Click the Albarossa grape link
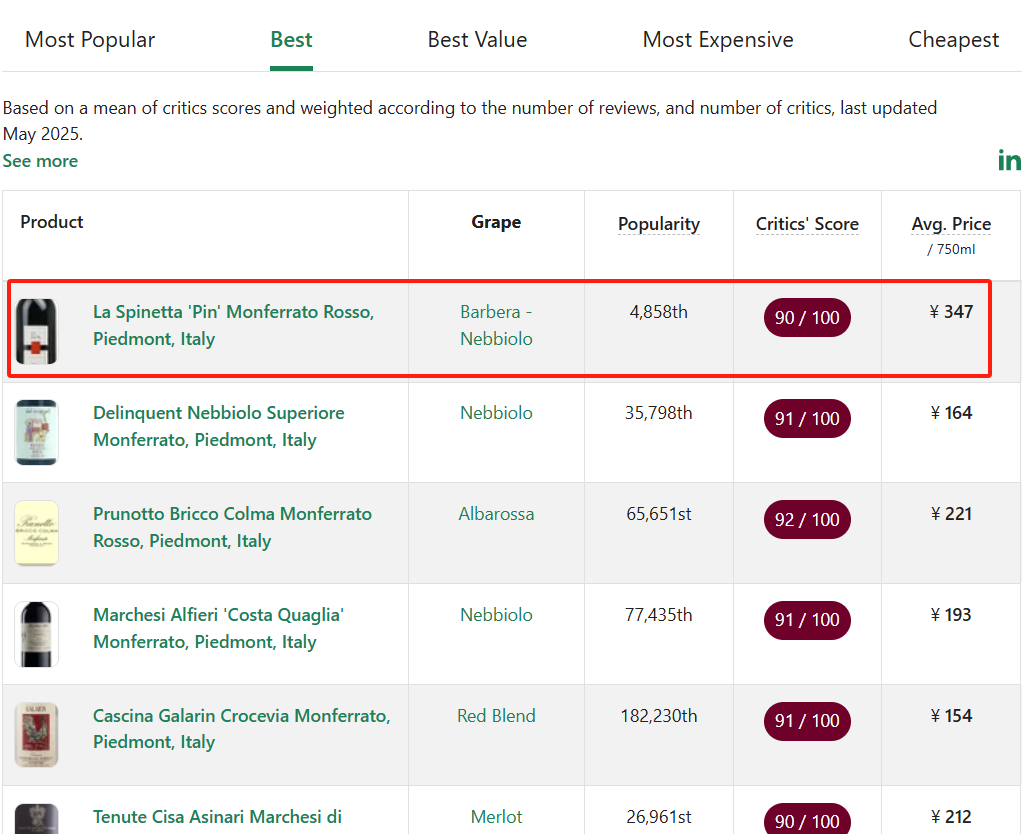The height and width of the screenshot is (834, 1032). [496, 514]
